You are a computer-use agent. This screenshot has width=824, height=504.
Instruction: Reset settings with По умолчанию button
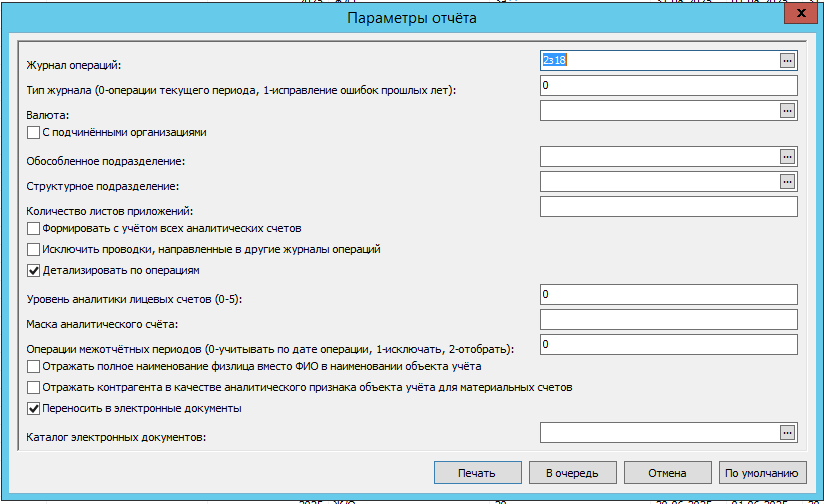click(760, 472)
